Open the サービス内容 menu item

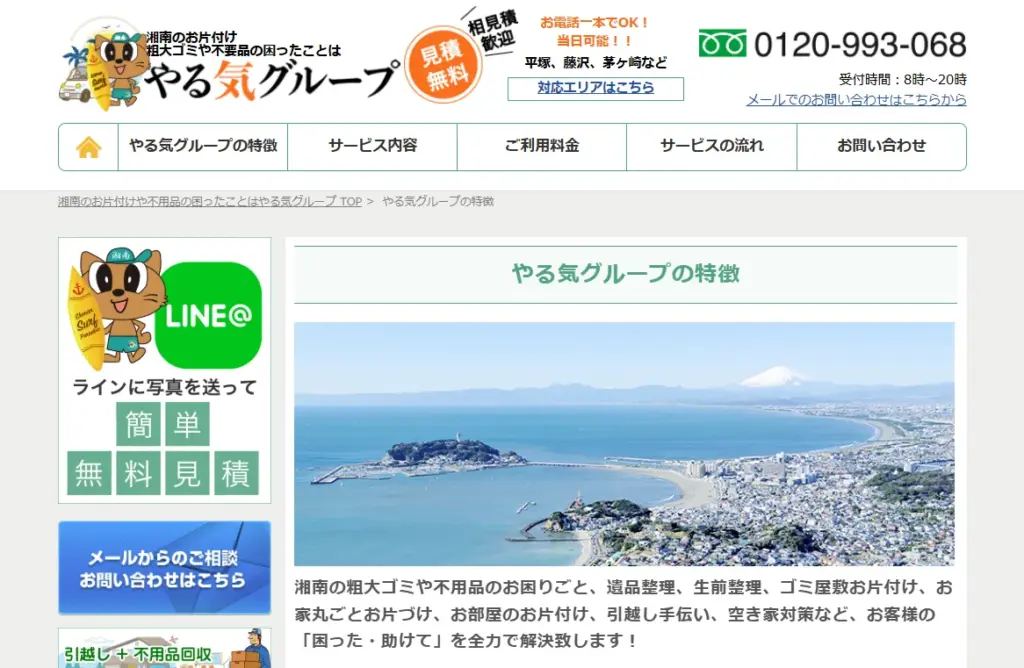pos(372,146)
